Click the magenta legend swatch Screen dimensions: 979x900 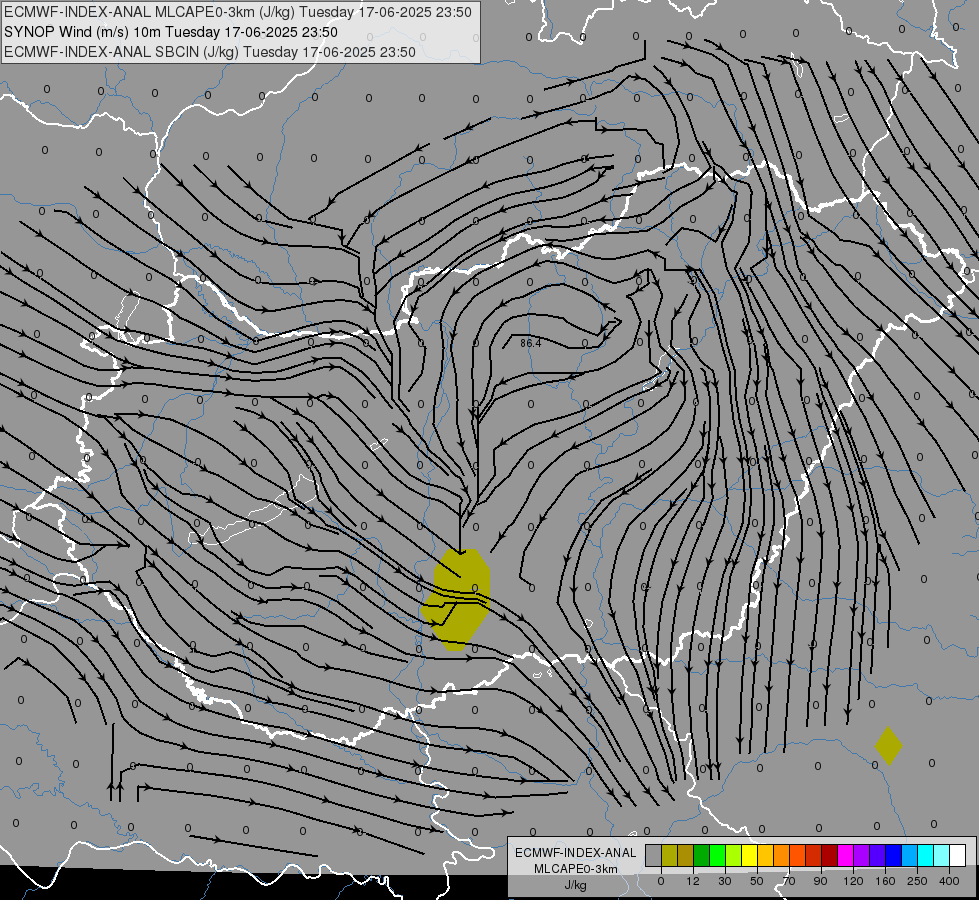[845, 855]
